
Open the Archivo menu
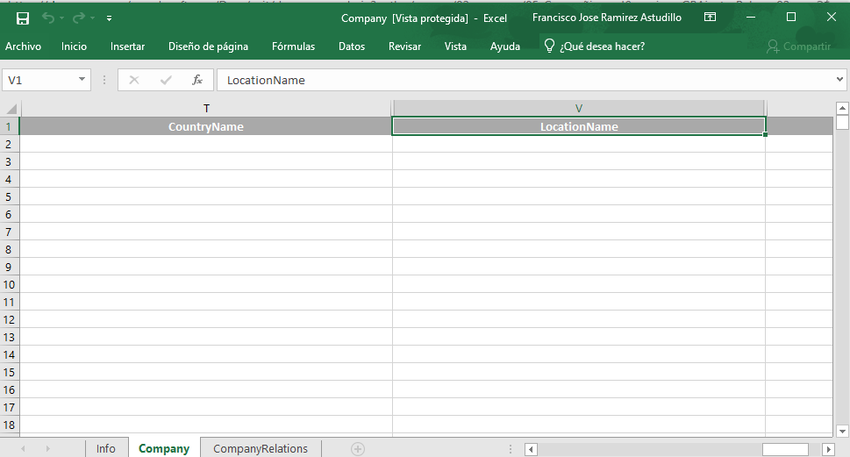pyautogui.click(x=23, y=46)
